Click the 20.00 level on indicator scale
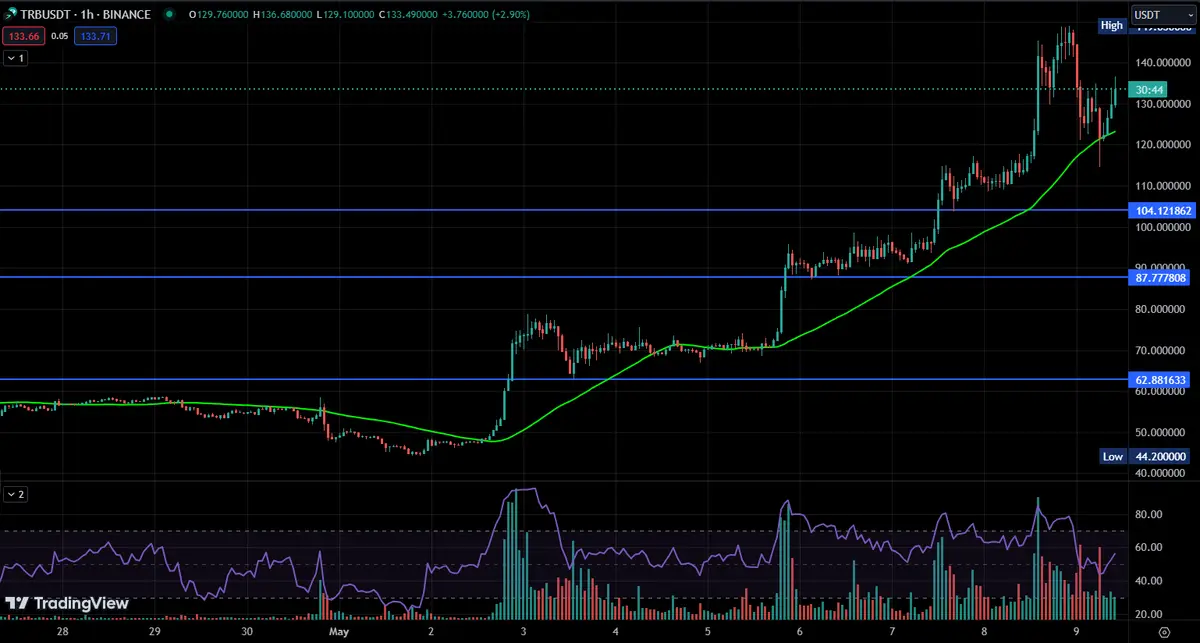 pyautogui.click(x=1148, y=614)
